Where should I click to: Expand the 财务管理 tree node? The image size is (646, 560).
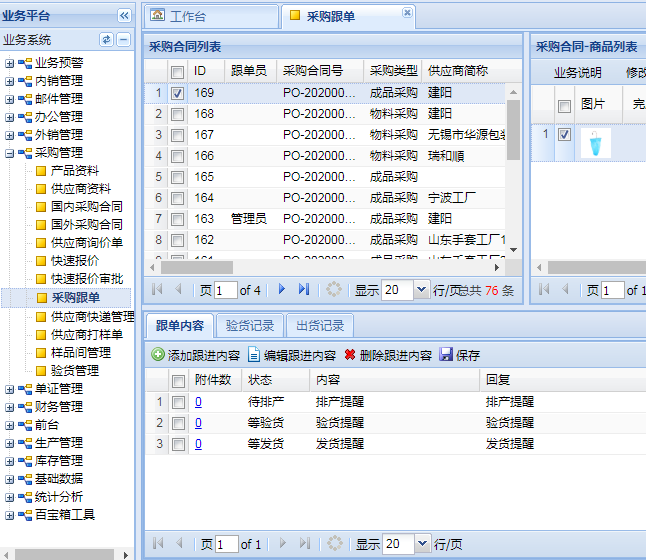[x=10, y=407]
